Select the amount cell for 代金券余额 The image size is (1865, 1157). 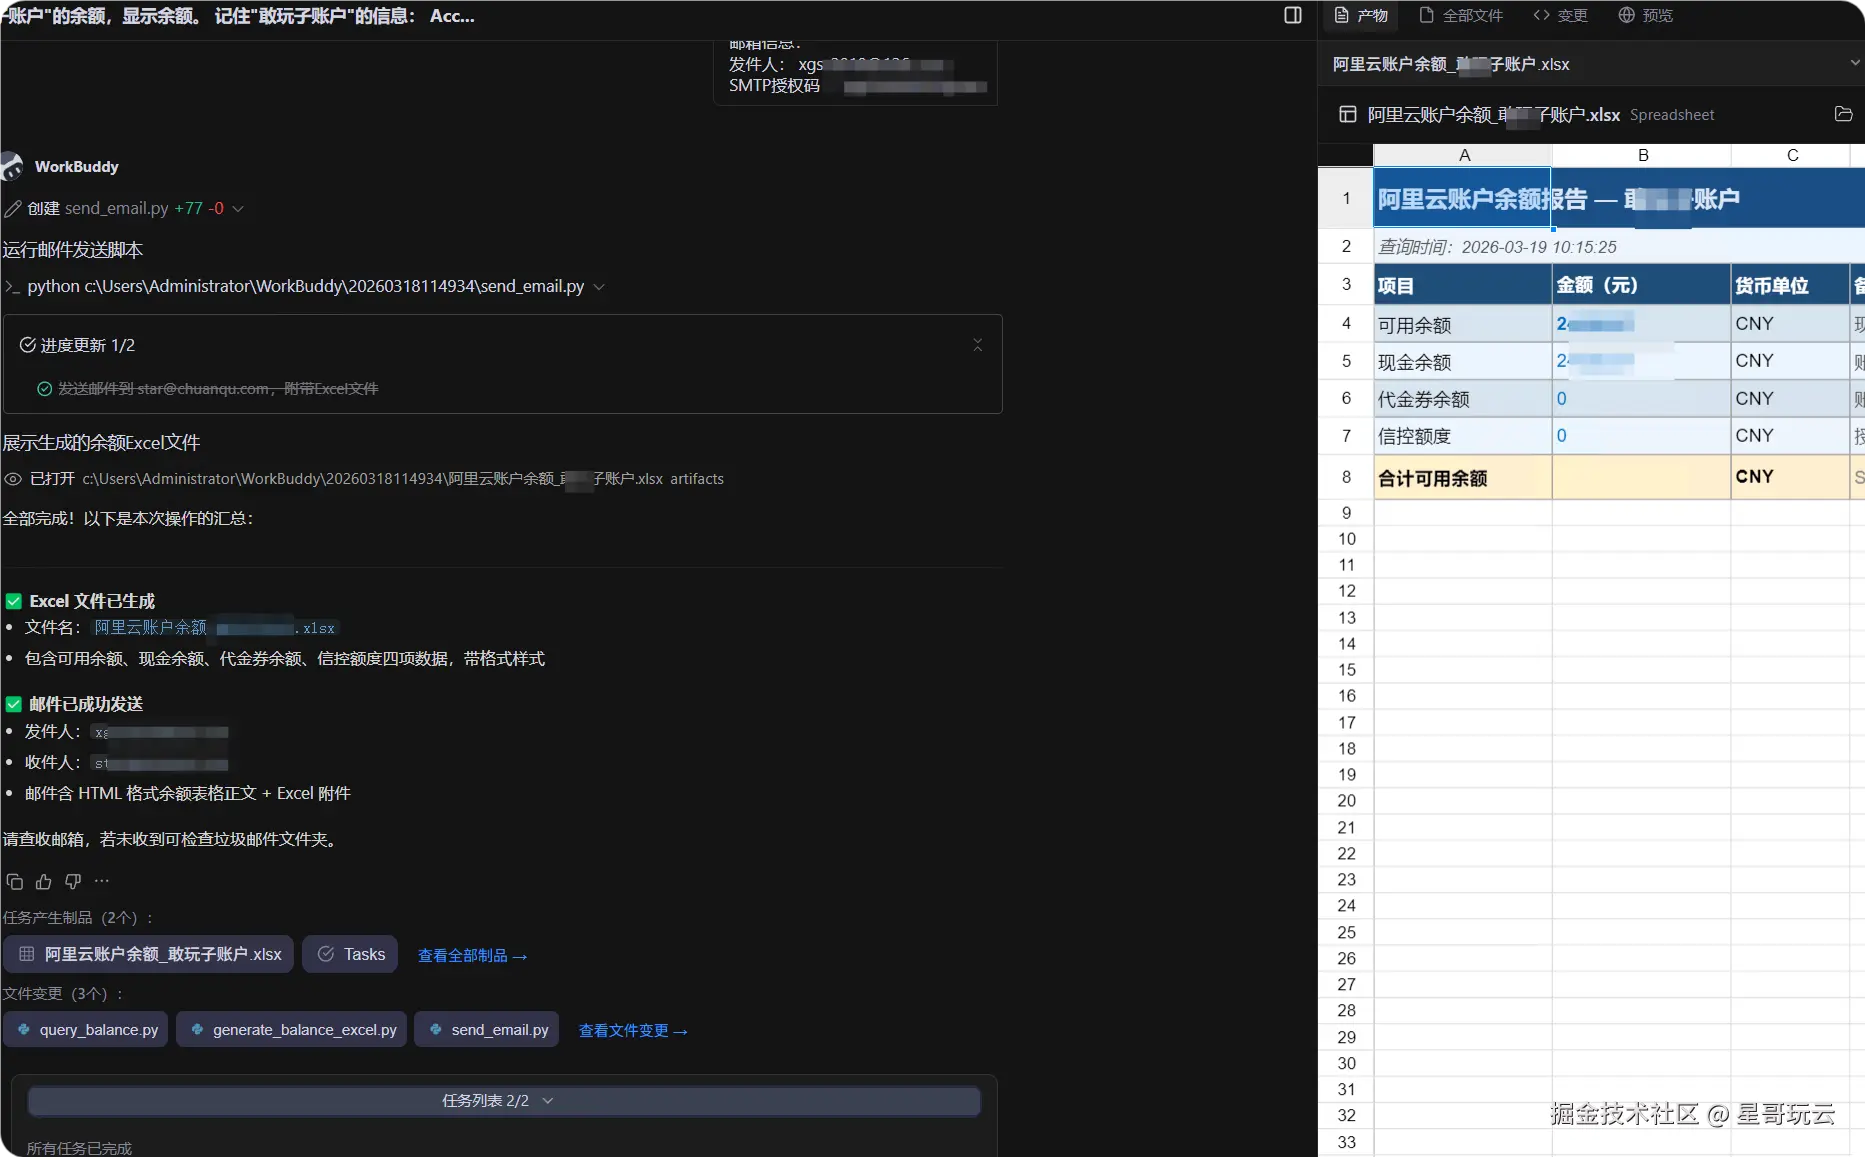[x=1642, y=398]
